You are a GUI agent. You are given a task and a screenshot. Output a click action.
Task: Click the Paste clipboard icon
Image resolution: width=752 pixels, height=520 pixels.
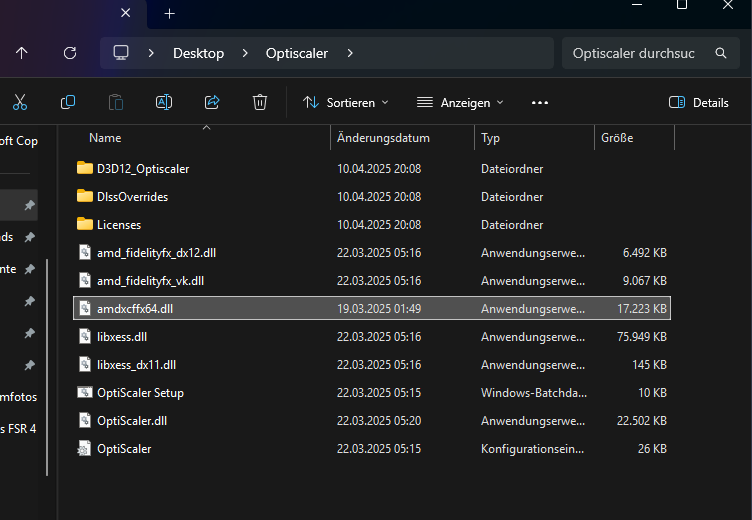point(116,102)
